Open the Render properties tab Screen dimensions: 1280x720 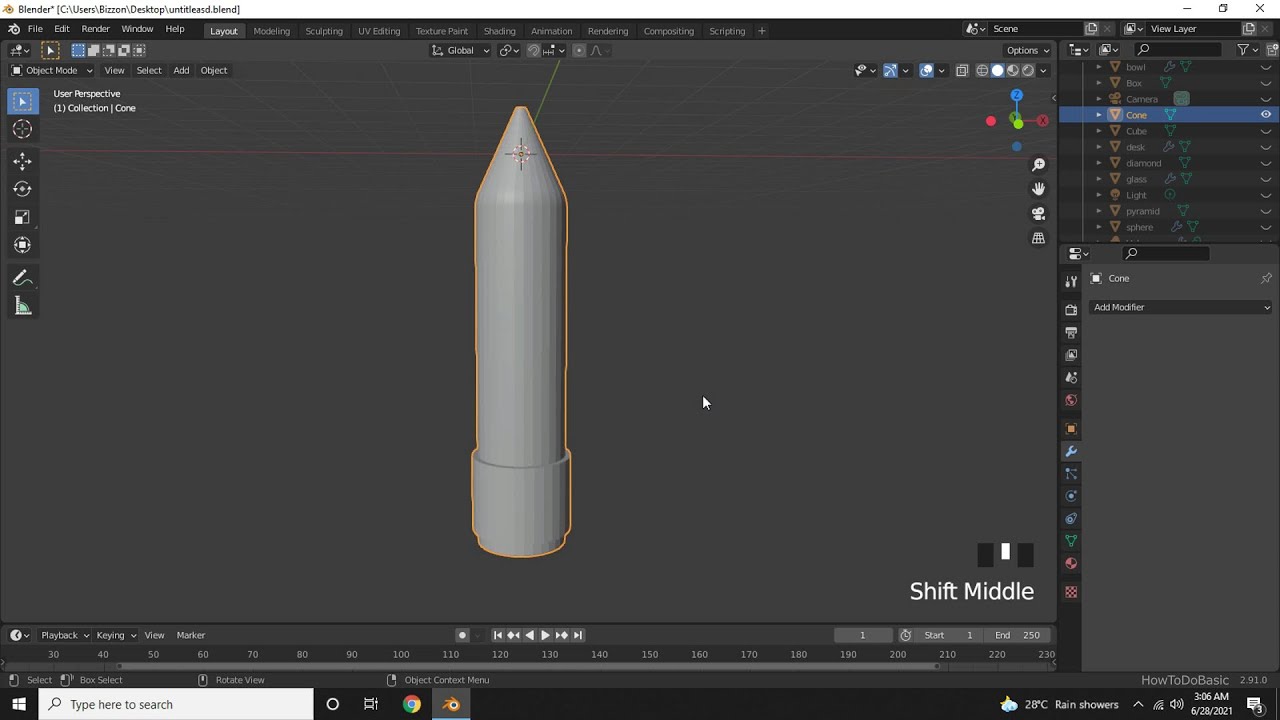point(1071,310)
